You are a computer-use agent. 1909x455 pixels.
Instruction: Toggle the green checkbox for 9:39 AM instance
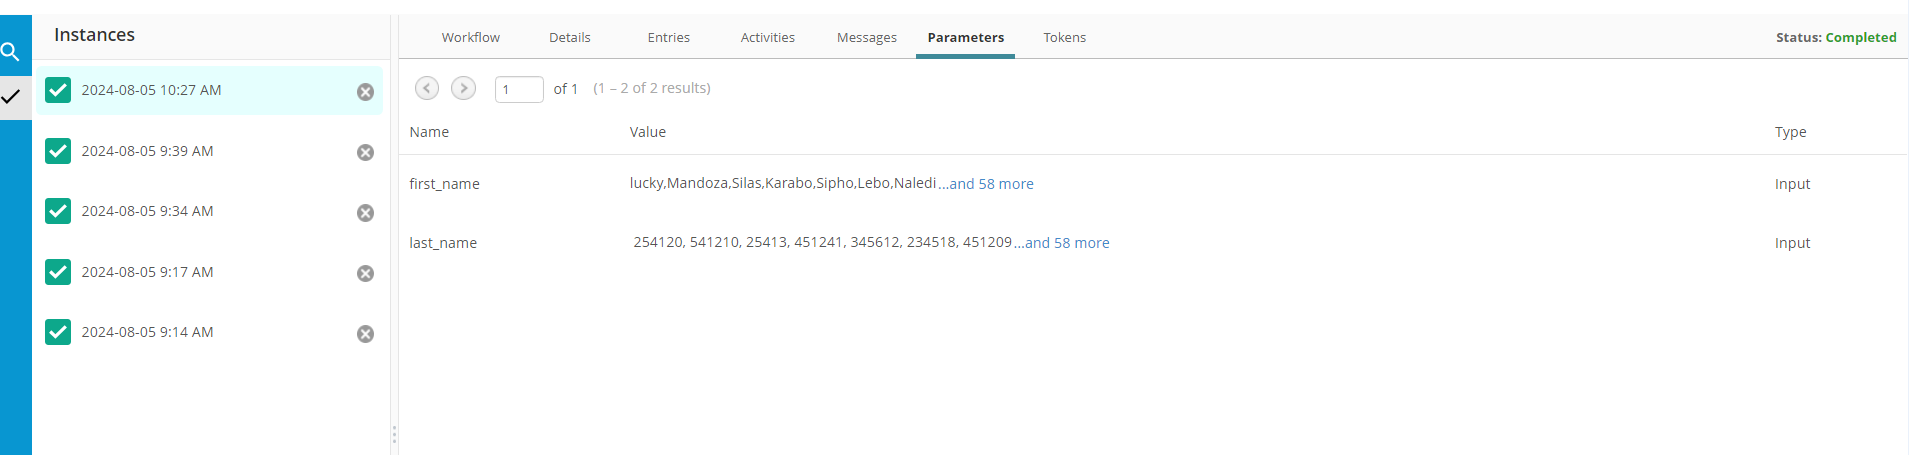tap(58, 151)
